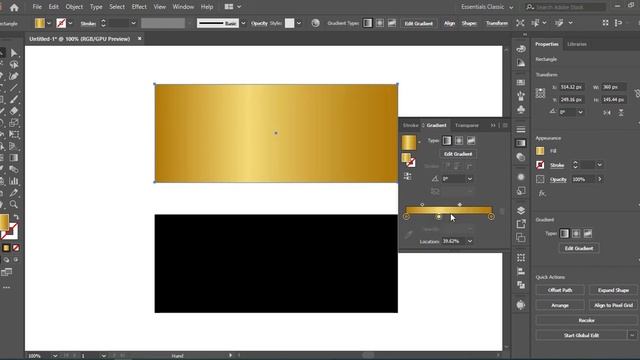Click the Align to Pixel Grid button

coord(613,305)
